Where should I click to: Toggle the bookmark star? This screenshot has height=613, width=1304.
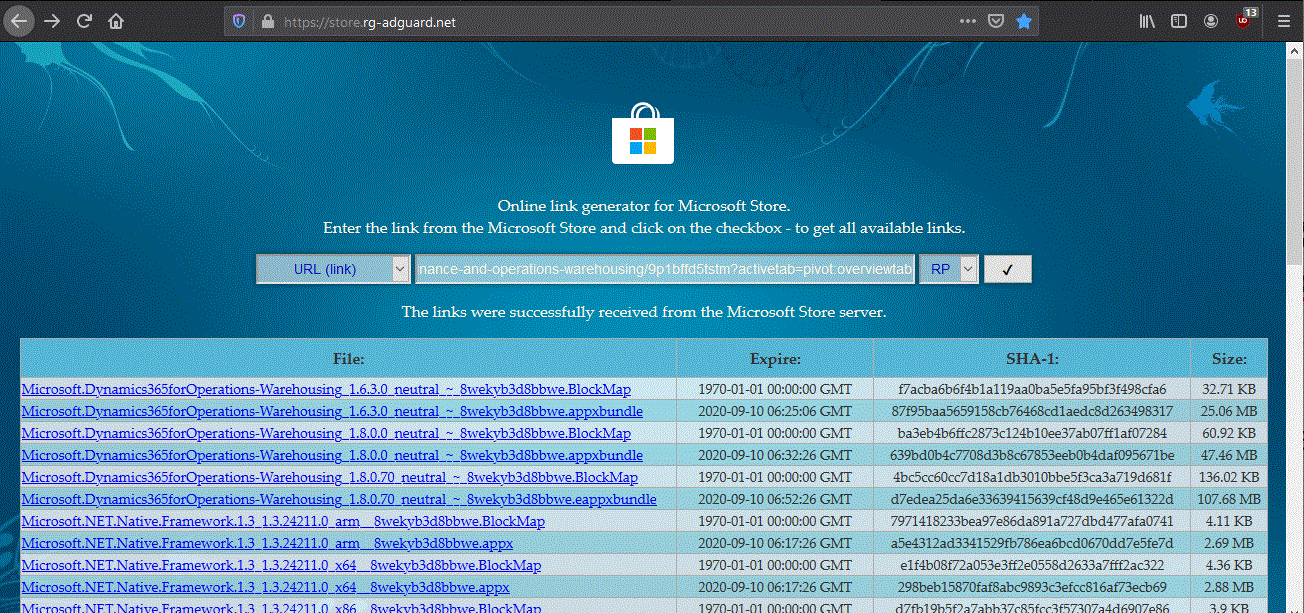[x=1024, y=21]
